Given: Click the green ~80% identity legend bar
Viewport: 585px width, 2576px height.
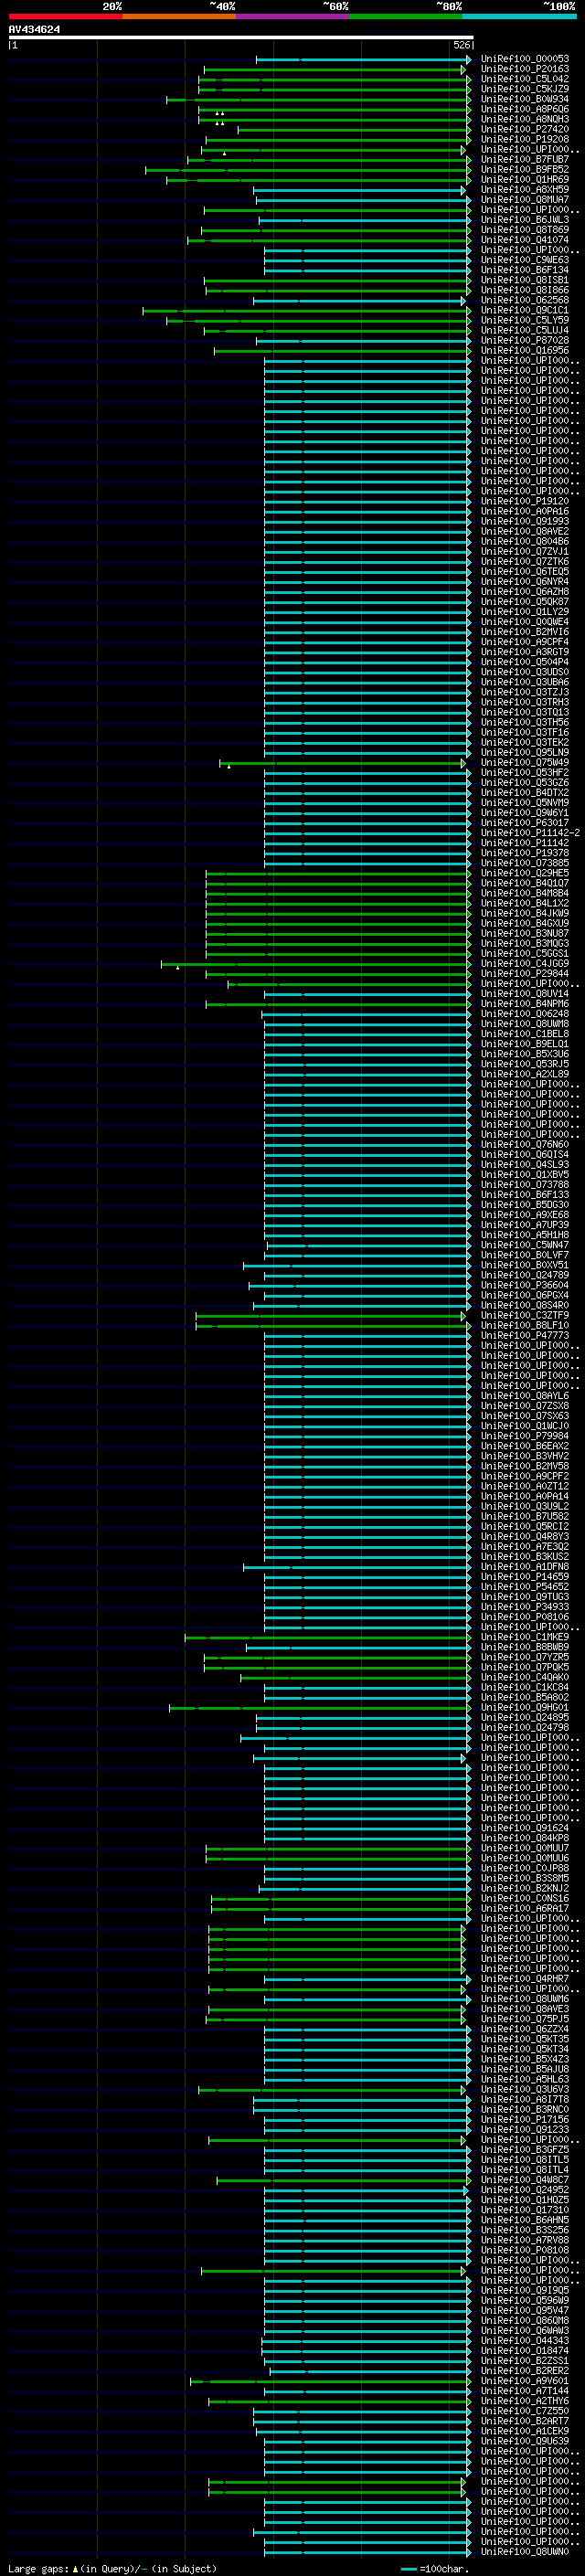Looking at the screenshot, I should tap(406, 16).
